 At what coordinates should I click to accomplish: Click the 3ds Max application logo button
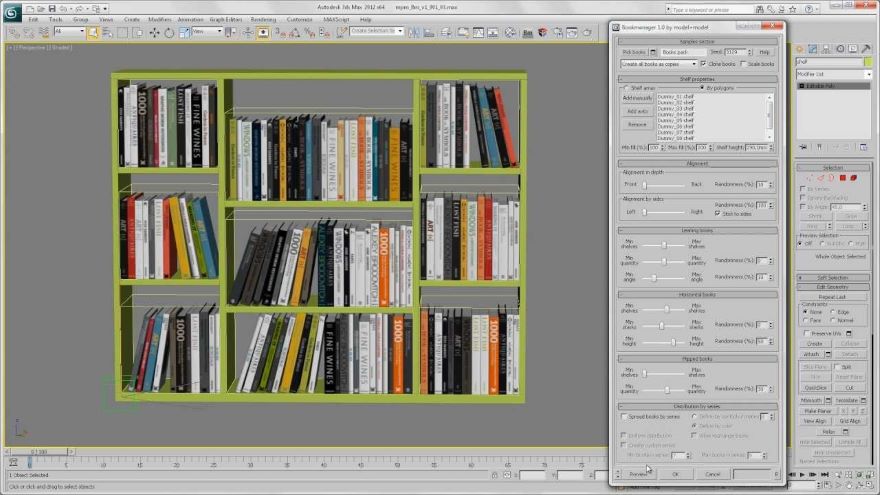(13, 12)
